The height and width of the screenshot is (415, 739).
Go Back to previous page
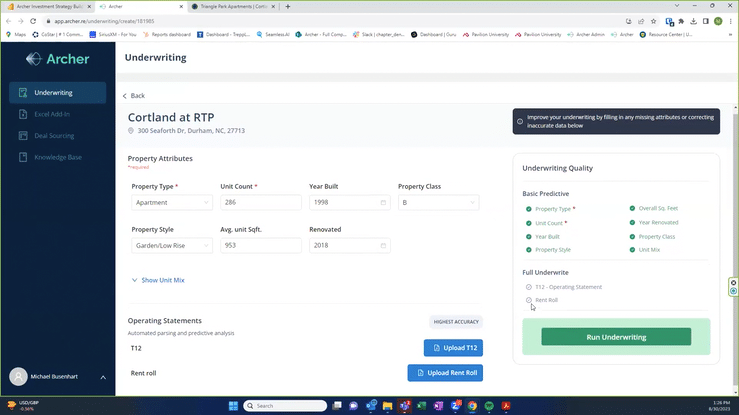coord(134,96)
